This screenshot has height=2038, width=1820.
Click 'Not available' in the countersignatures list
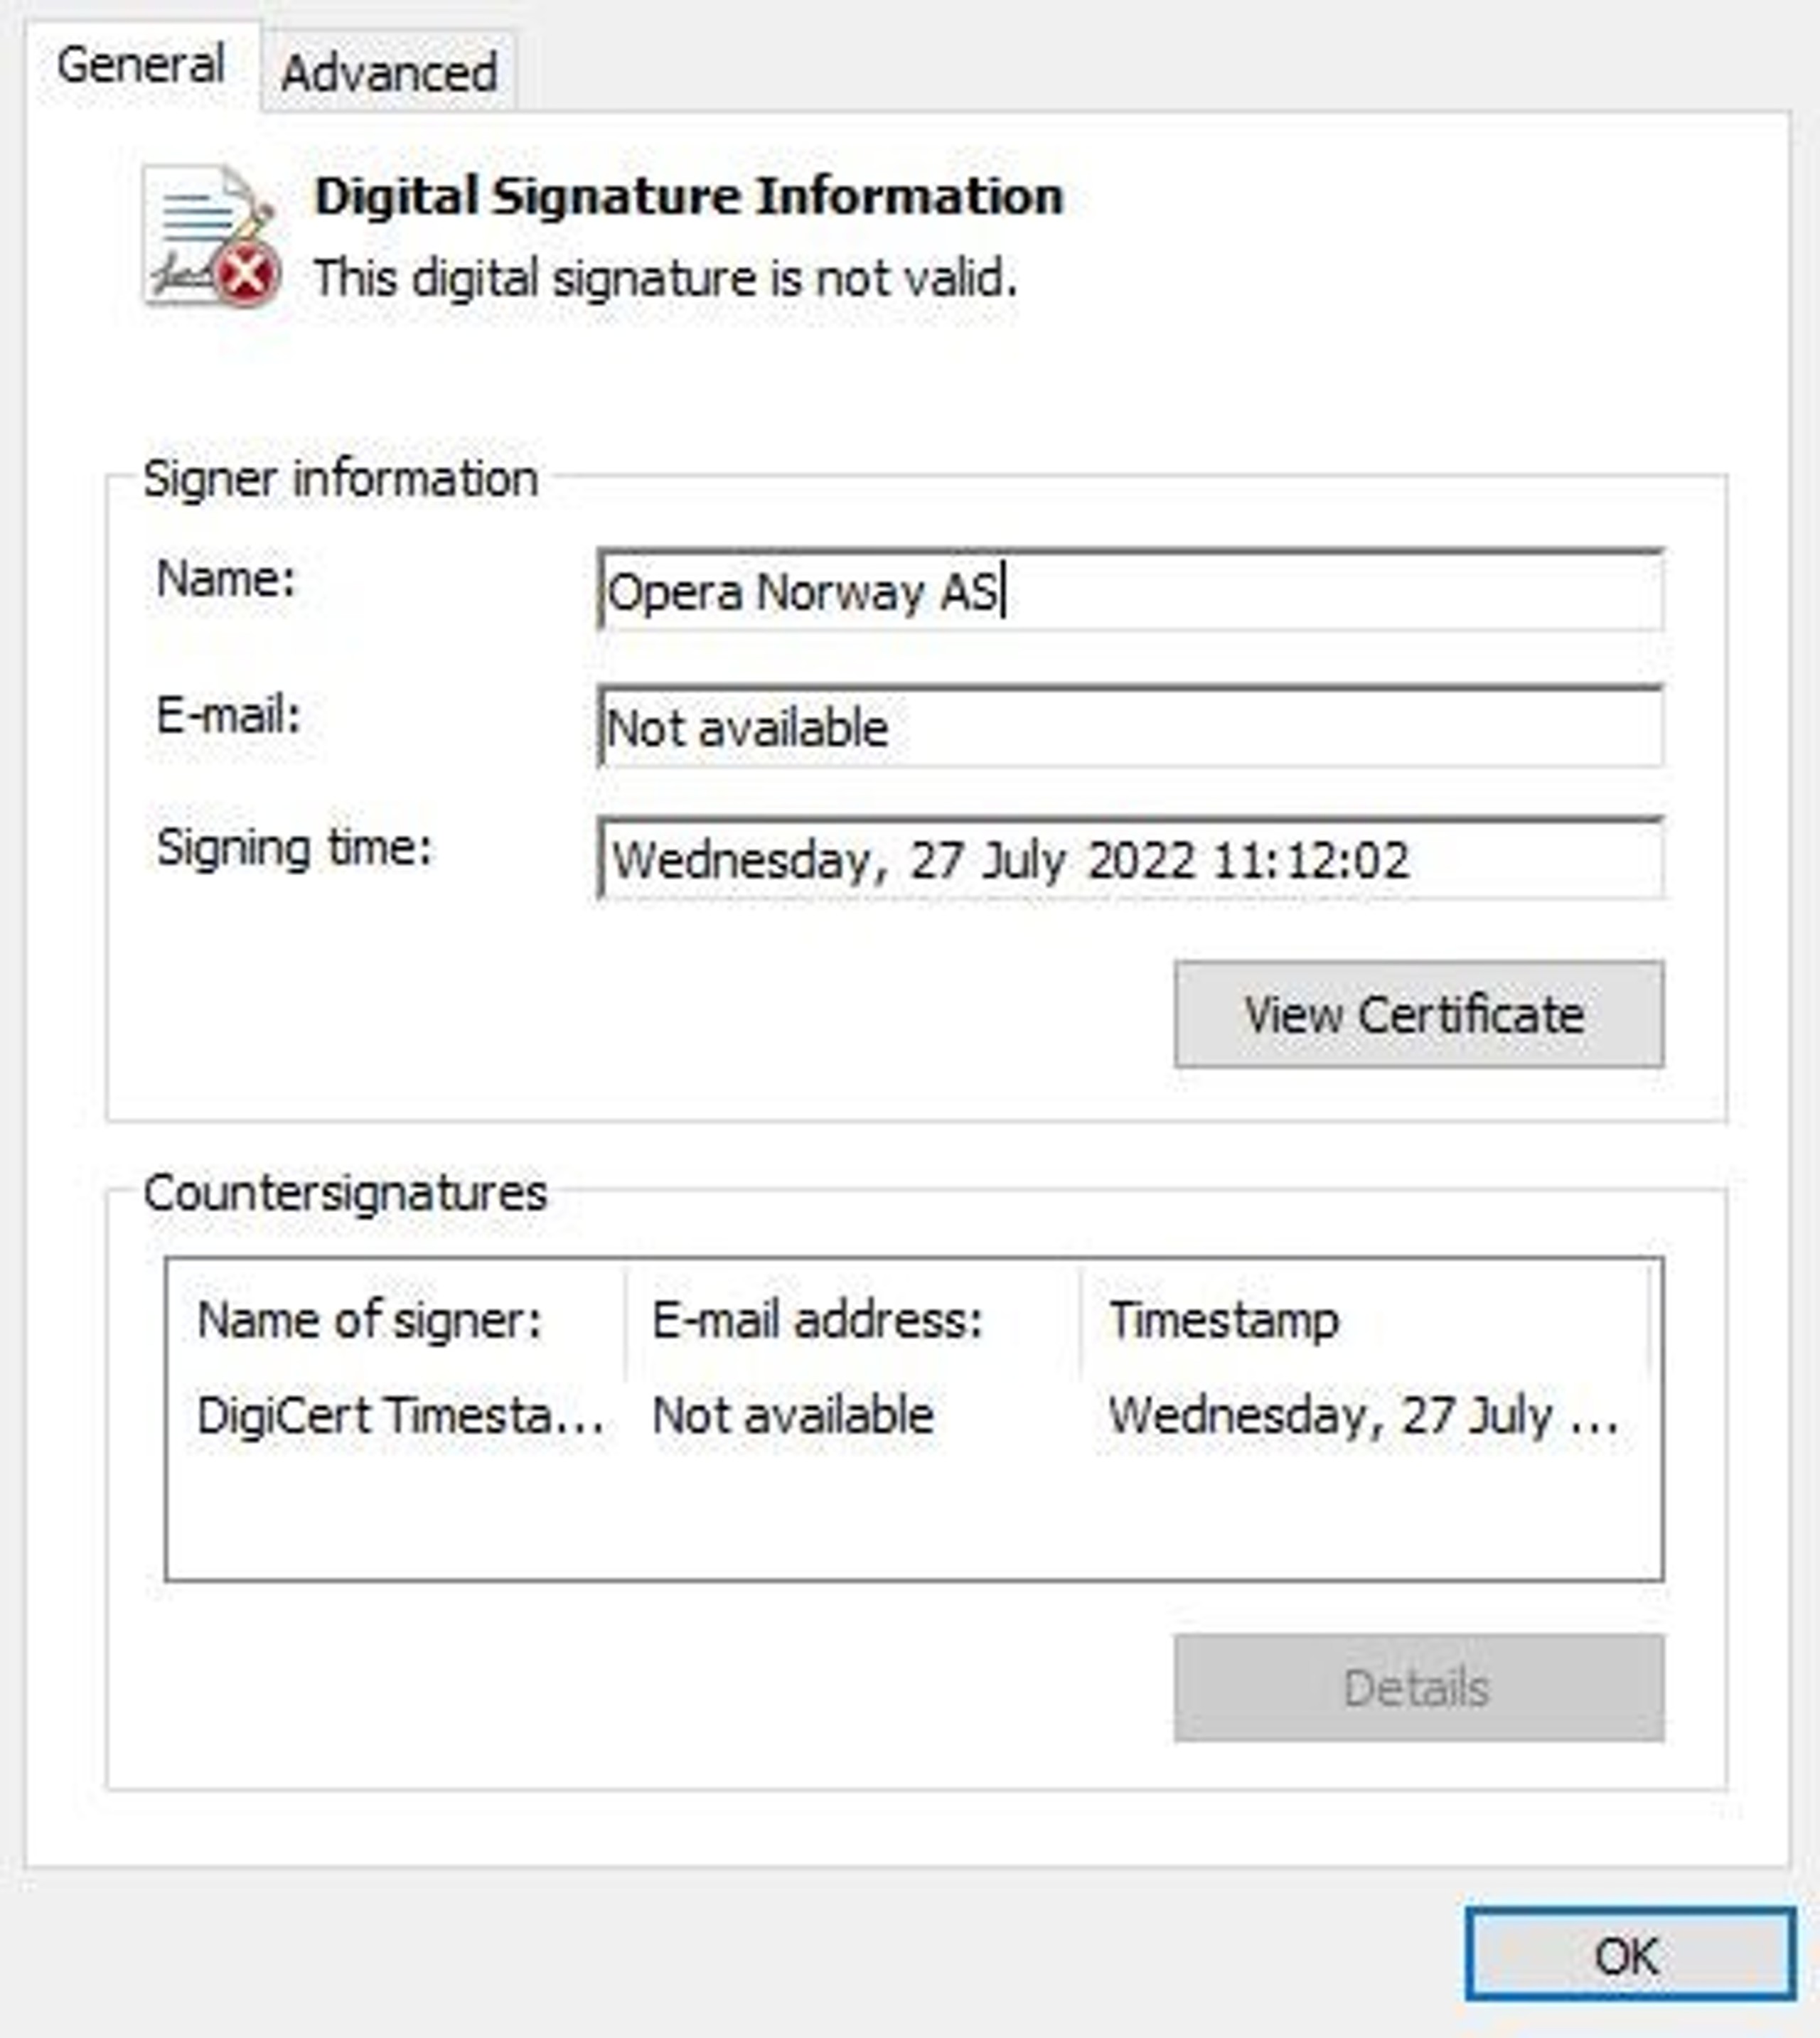793,1415
